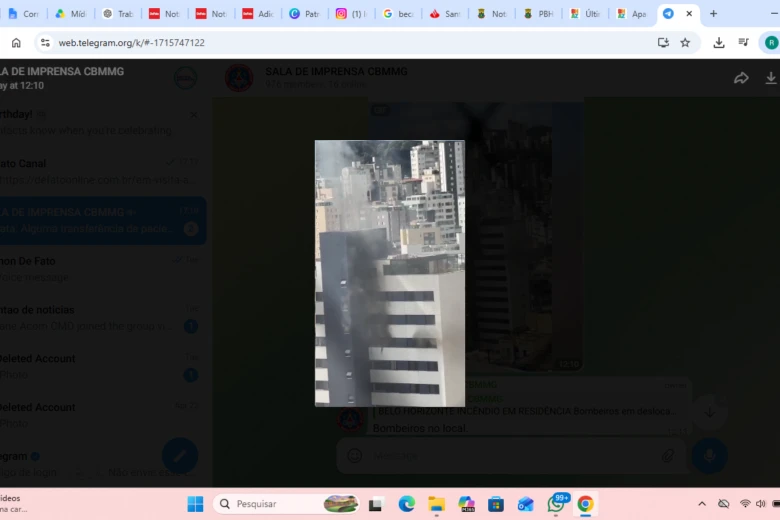Record voice message with microphone button

[709, 455]
